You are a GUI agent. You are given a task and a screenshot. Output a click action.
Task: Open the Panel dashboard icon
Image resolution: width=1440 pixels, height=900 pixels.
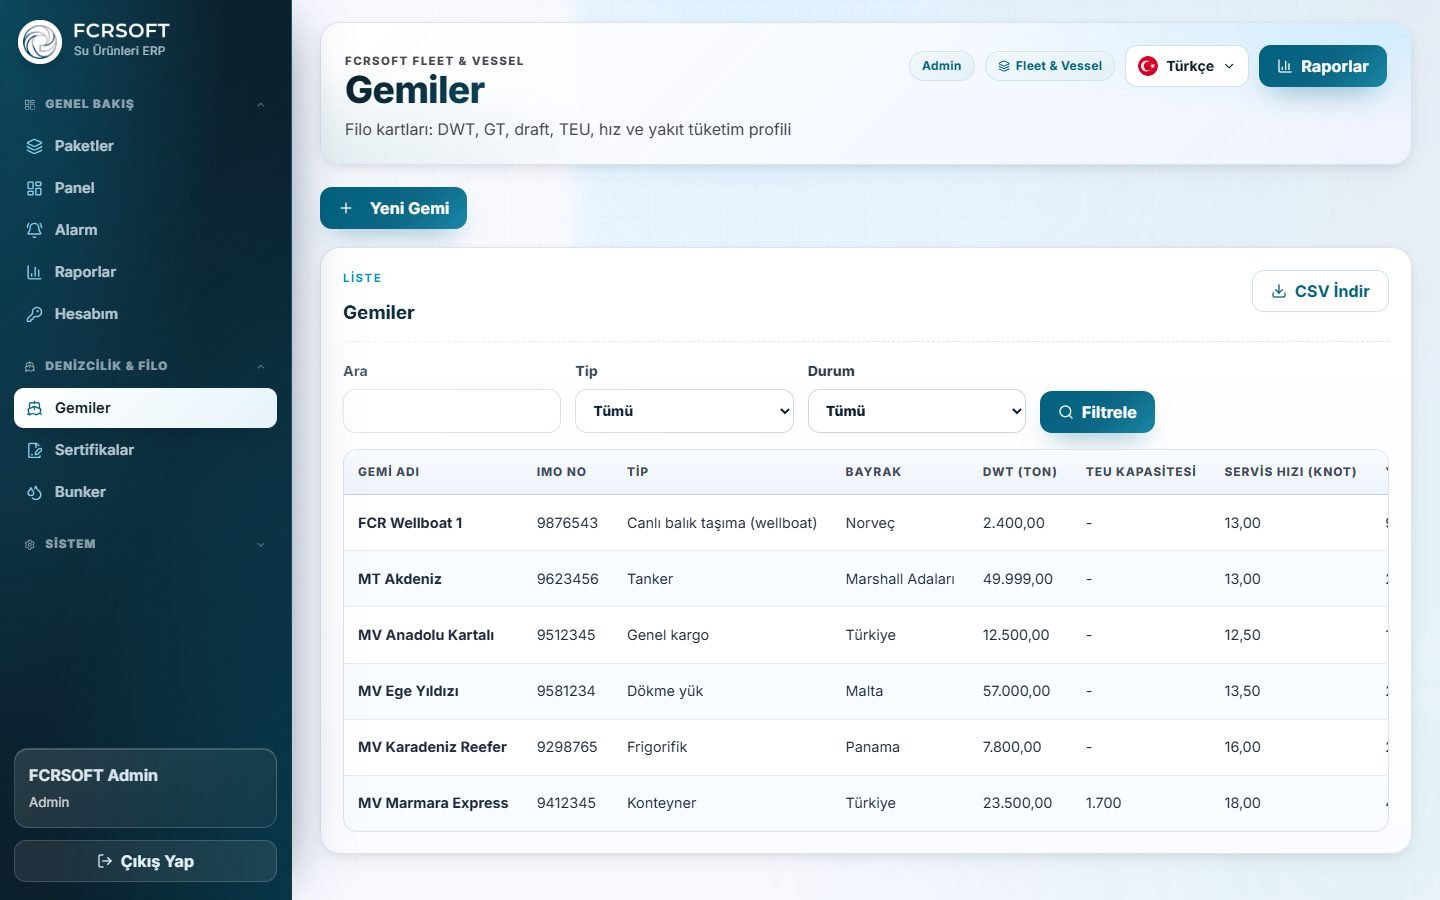[x=34, y=188]
